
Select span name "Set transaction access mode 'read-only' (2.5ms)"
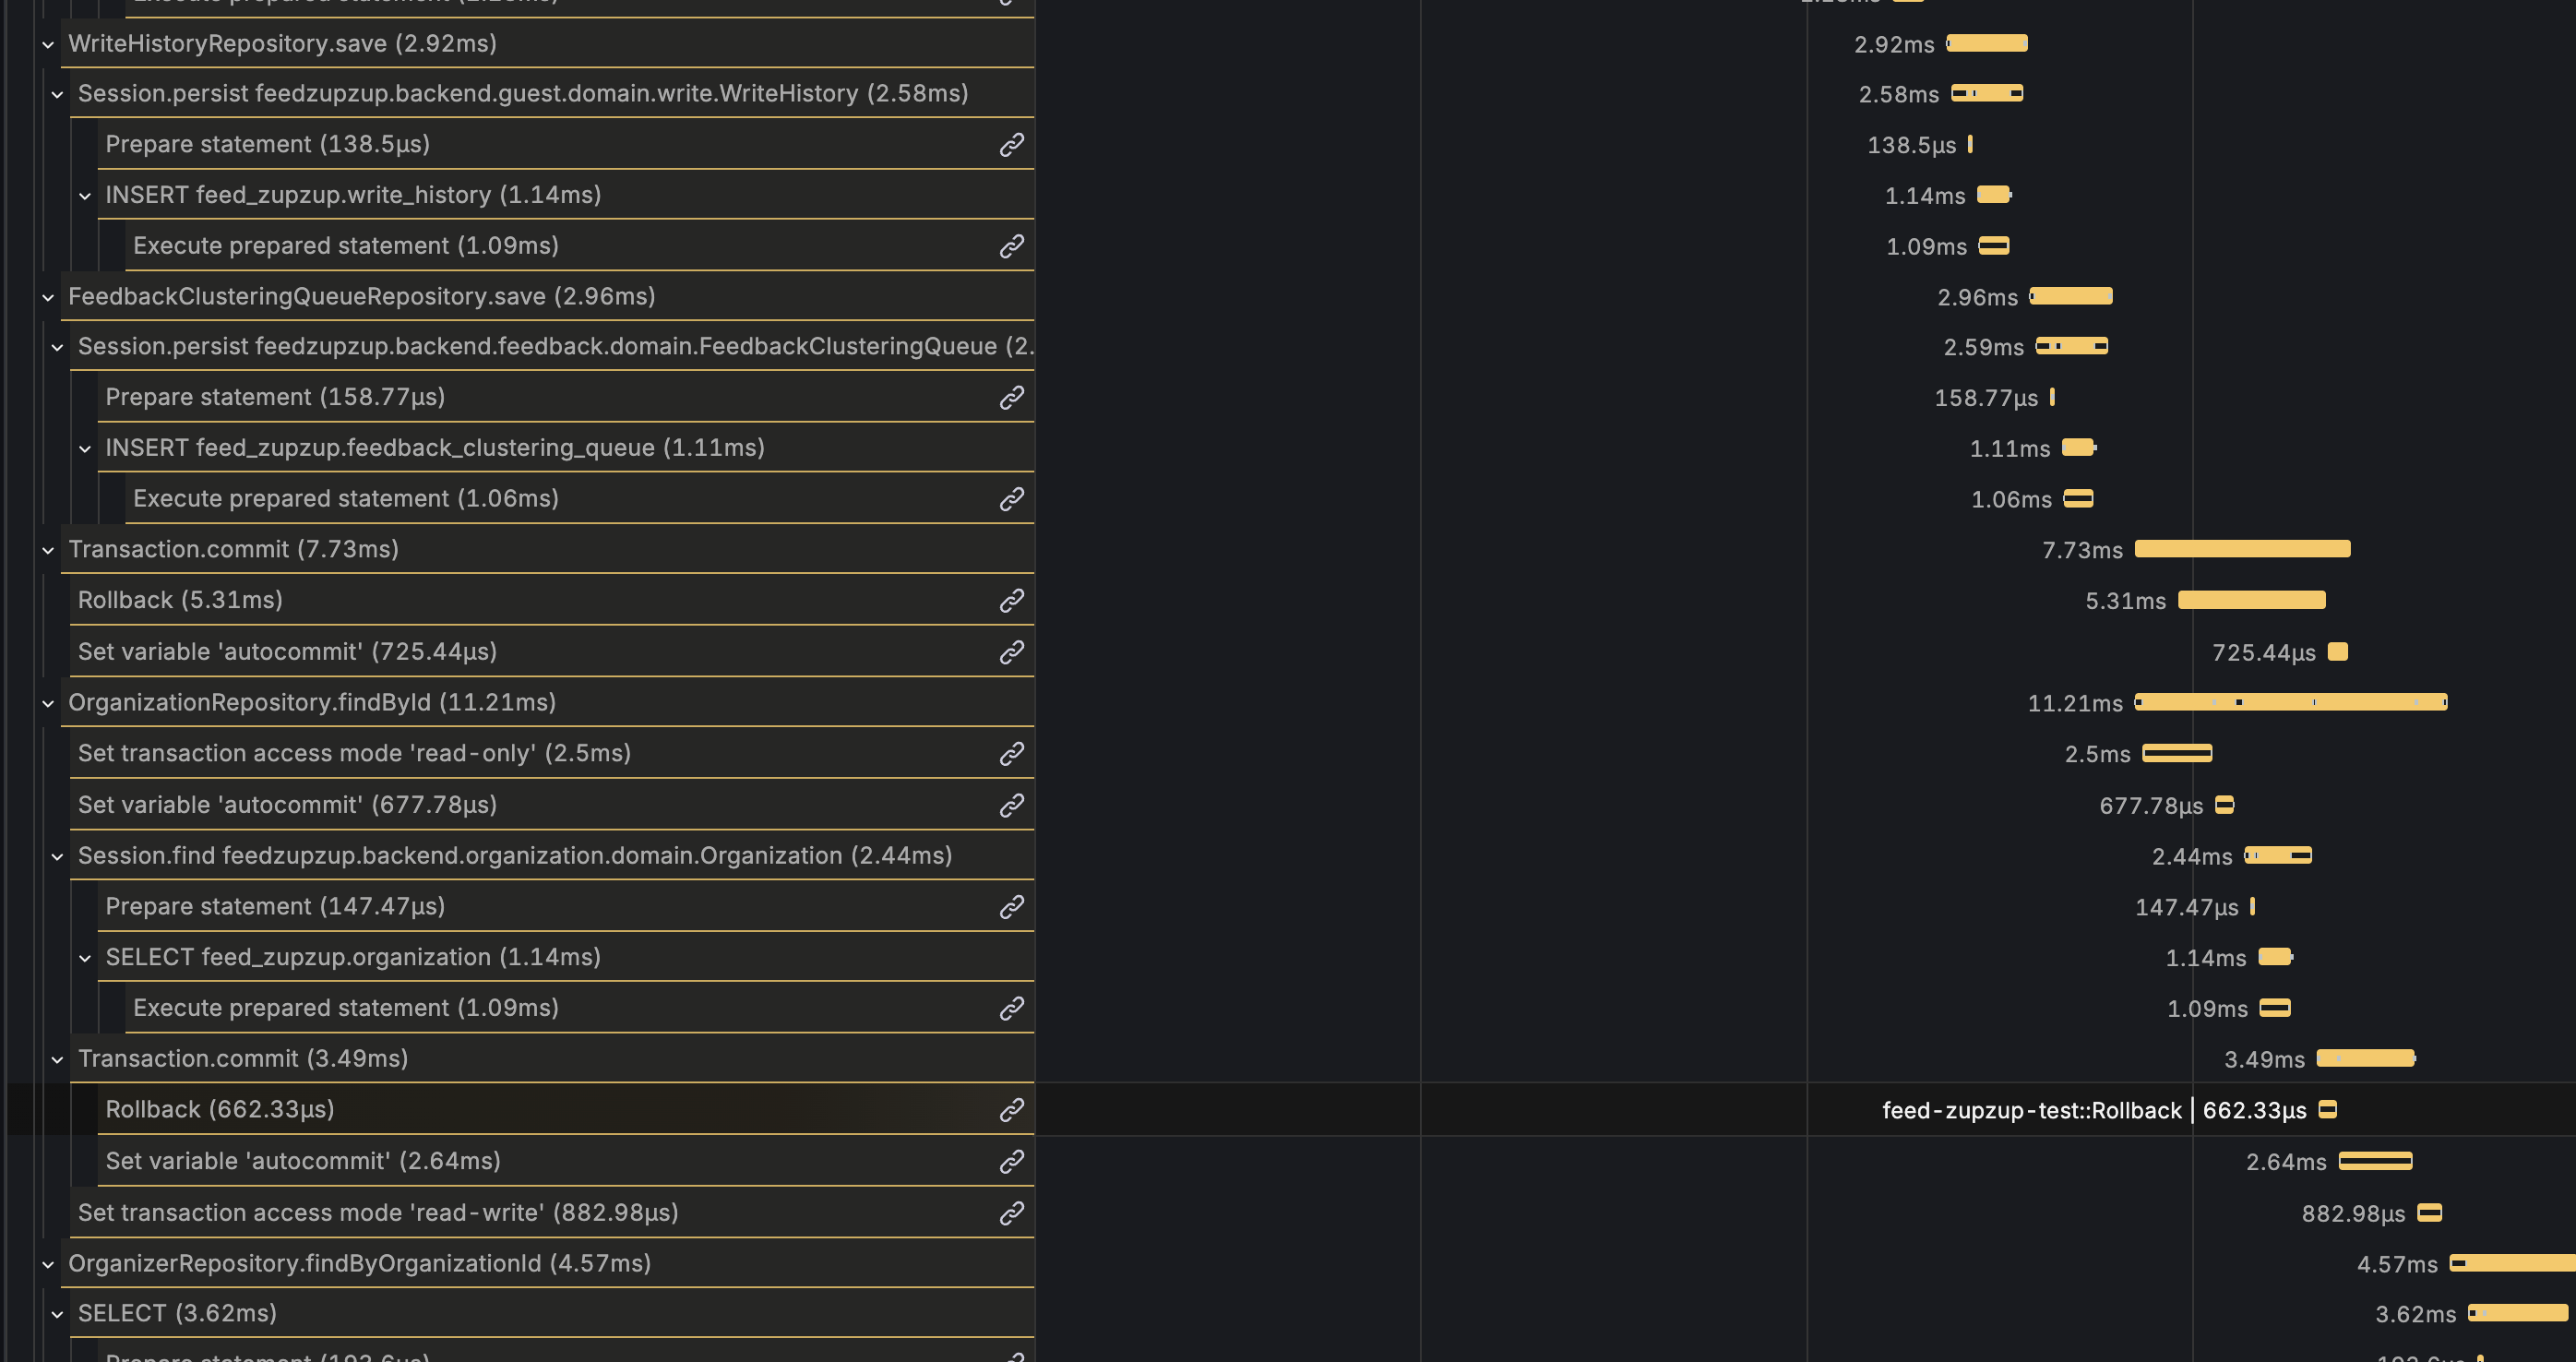tap(354, 753)
